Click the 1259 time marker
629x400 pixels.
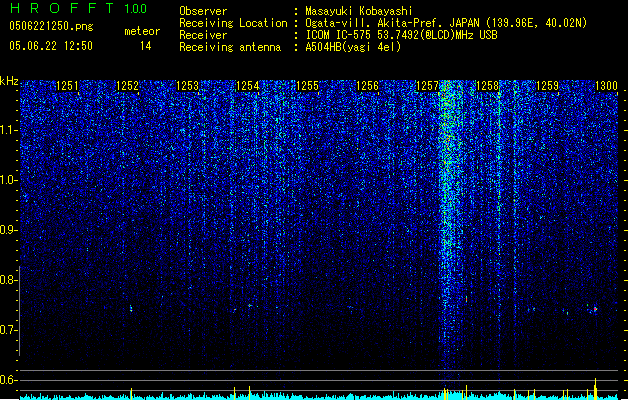[547, 86]
